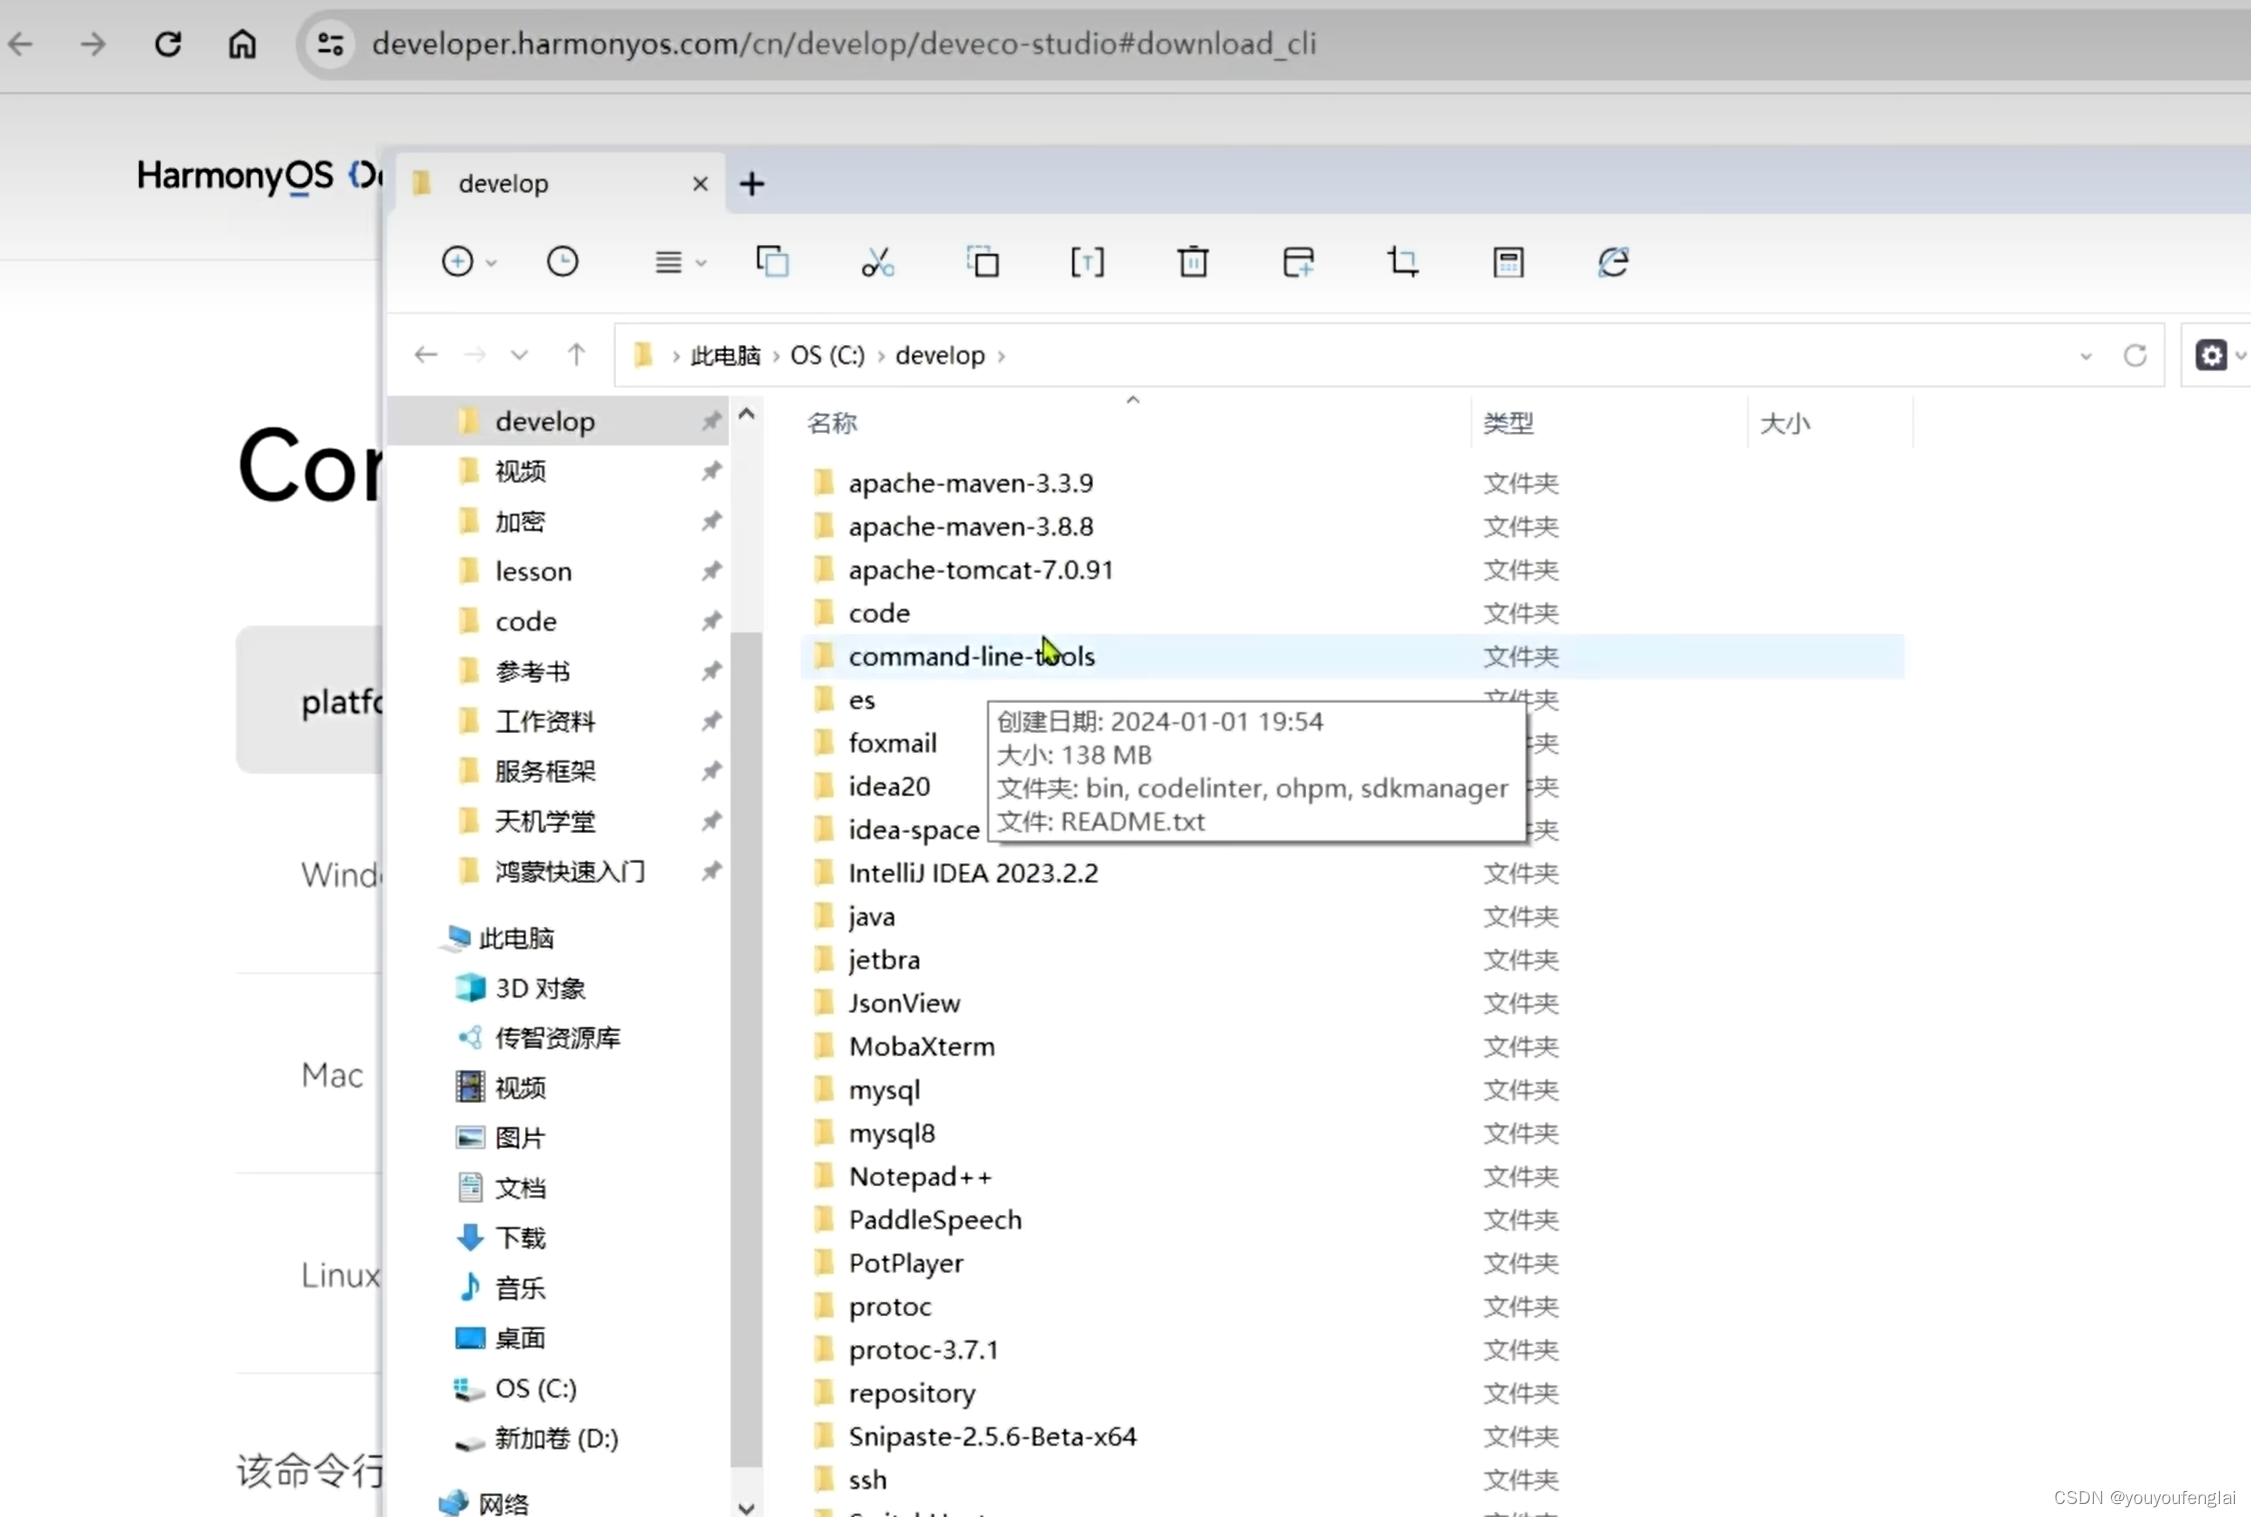The width and height of the screenshot is (2251, 1517).
Task: Click the paste toolbar icon
Action: 983,262
